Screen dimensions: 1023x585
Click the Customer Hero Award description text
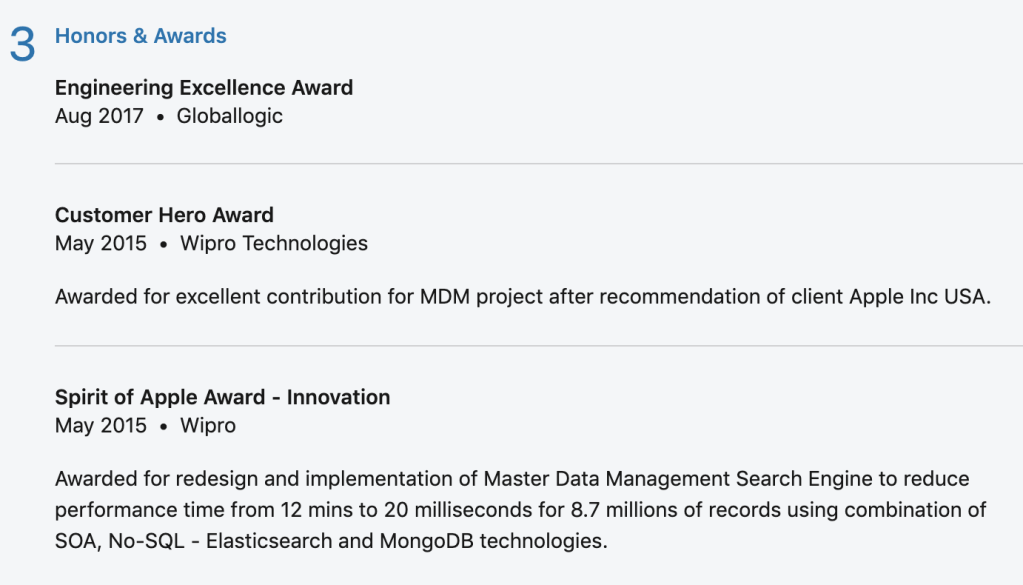click(522, 297)
